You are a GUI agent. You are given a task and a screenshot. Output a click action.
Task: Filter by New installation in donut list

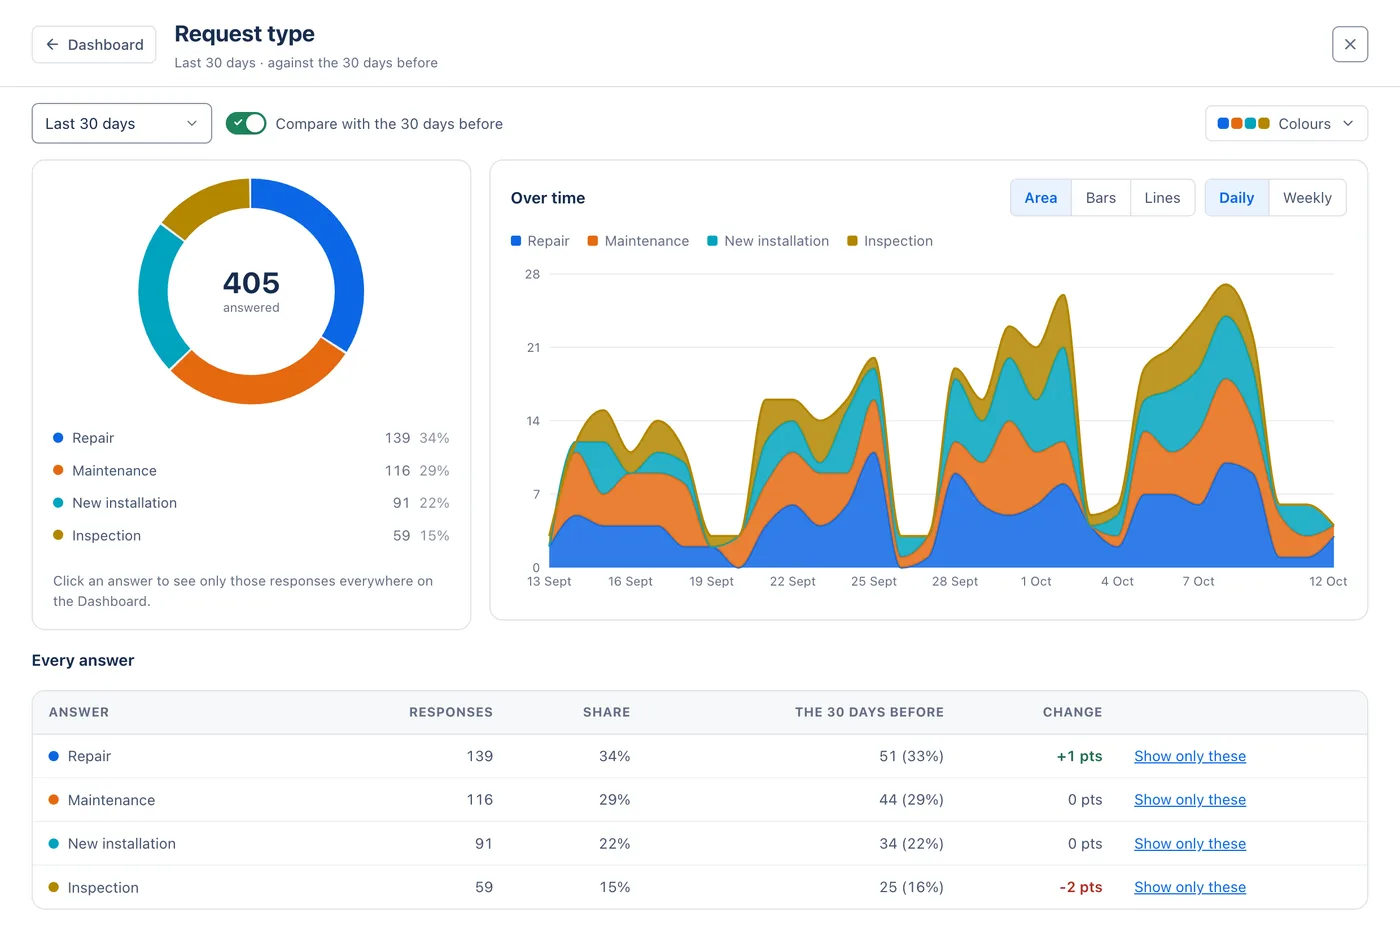tap(251, 503)
